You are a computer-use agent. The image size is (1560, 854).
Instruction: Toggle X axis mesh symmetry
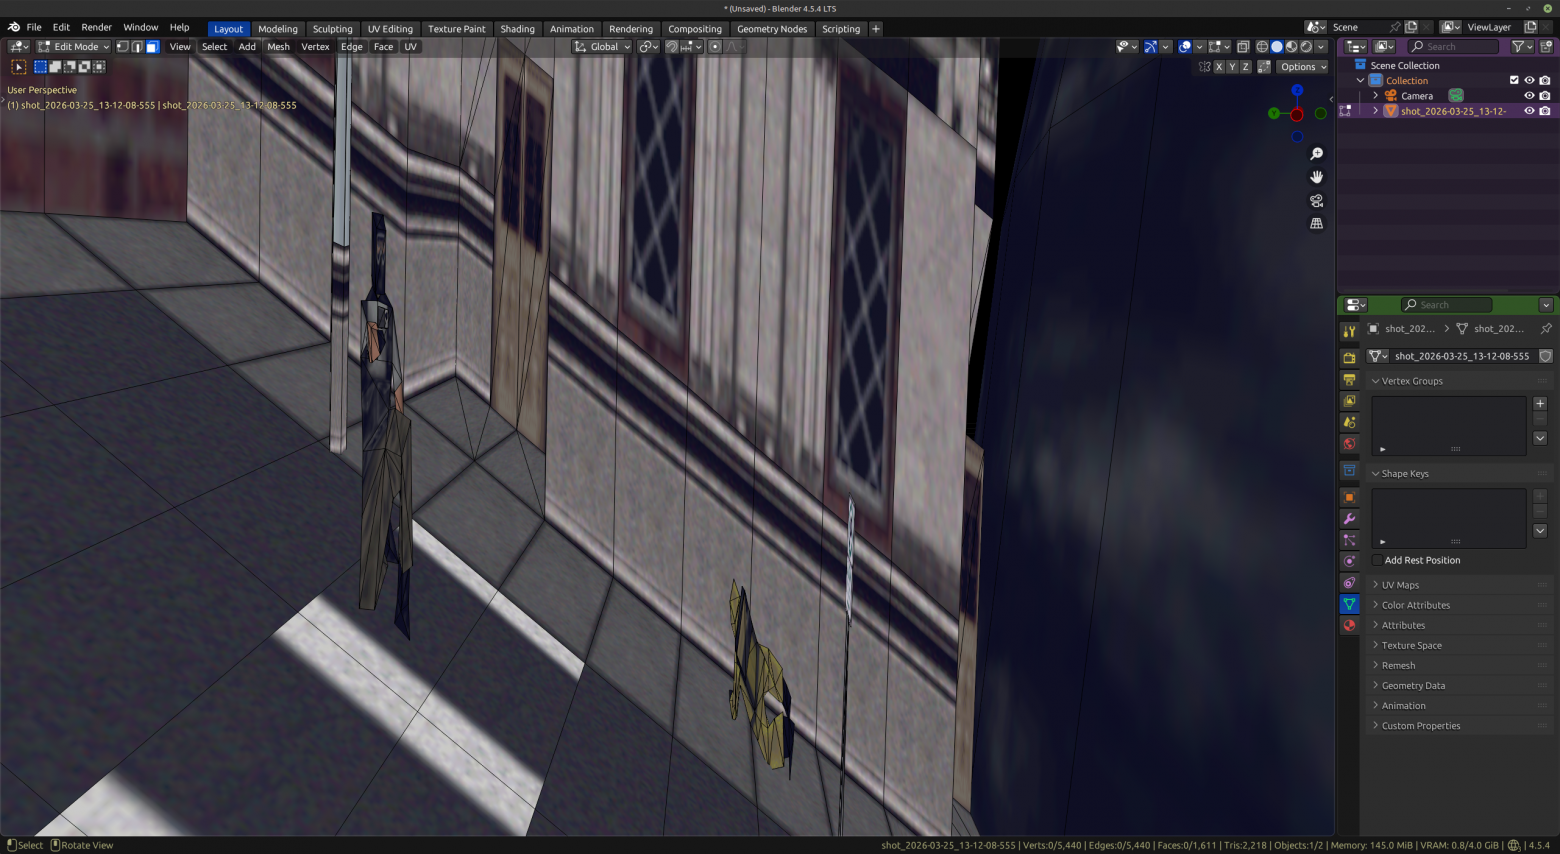1218,67
